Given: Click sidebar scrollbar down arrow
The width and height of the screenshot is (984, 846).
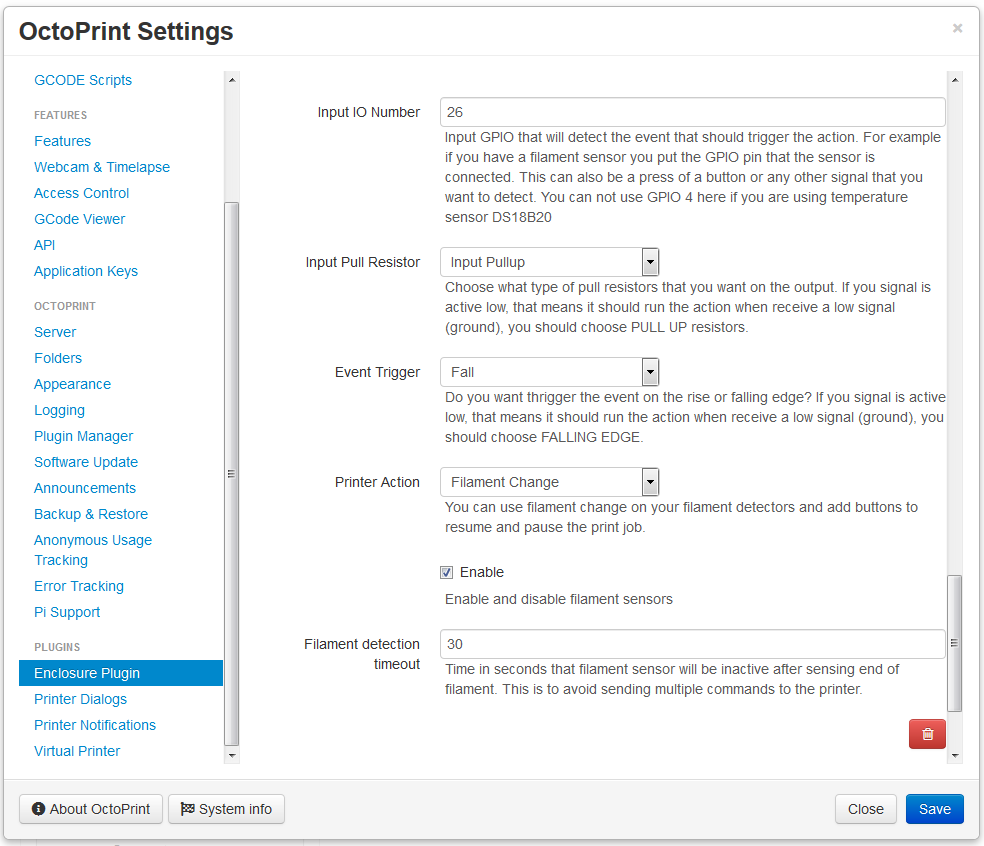Looking at the screenshot, I should (x=232, y=755).
